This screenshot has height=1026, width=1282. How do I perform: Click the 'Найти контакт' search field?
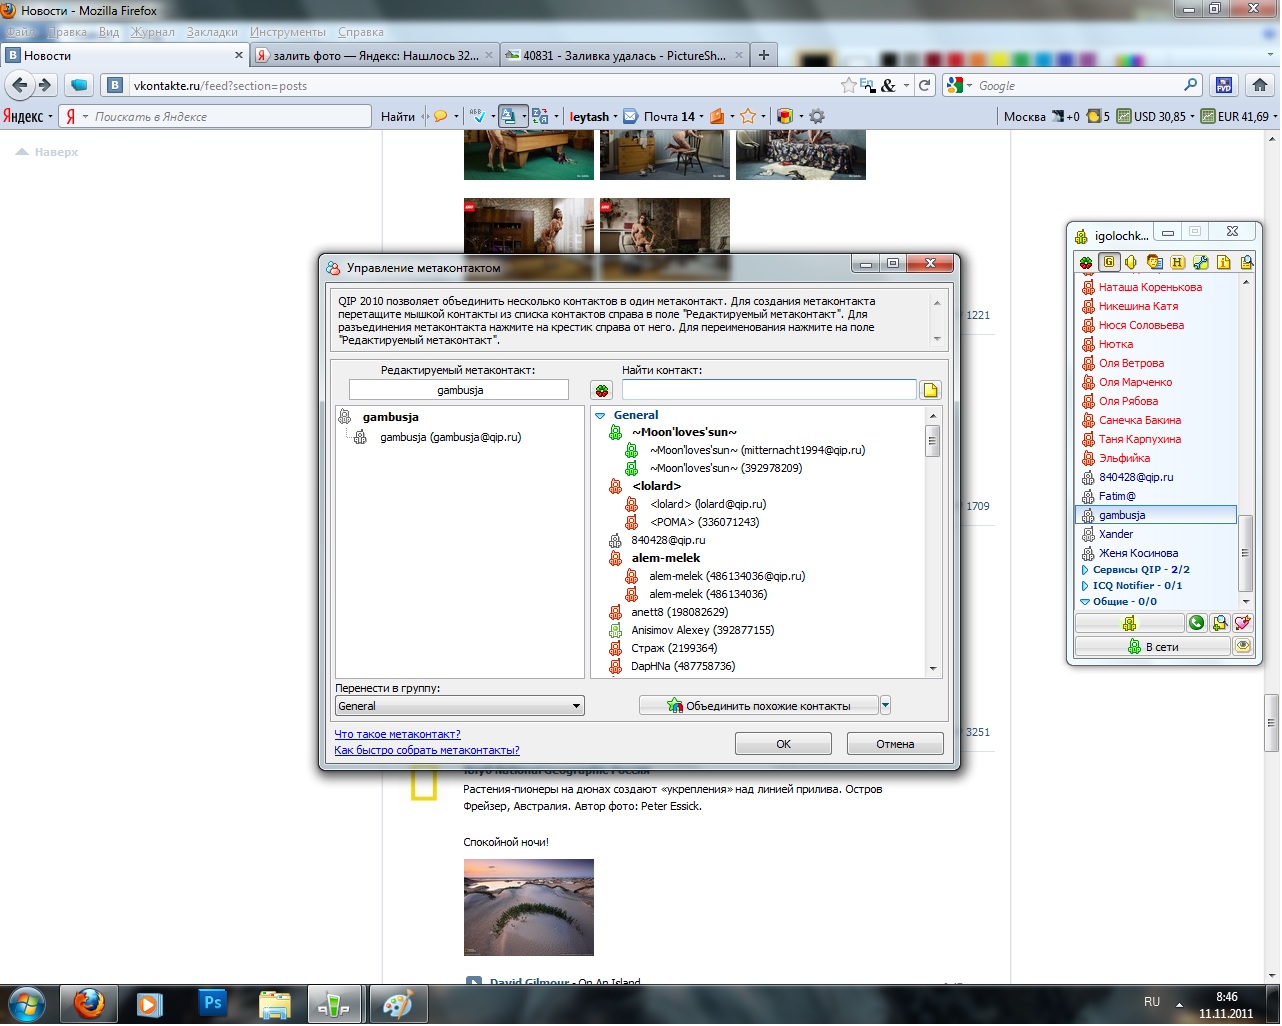pos(769,390)
